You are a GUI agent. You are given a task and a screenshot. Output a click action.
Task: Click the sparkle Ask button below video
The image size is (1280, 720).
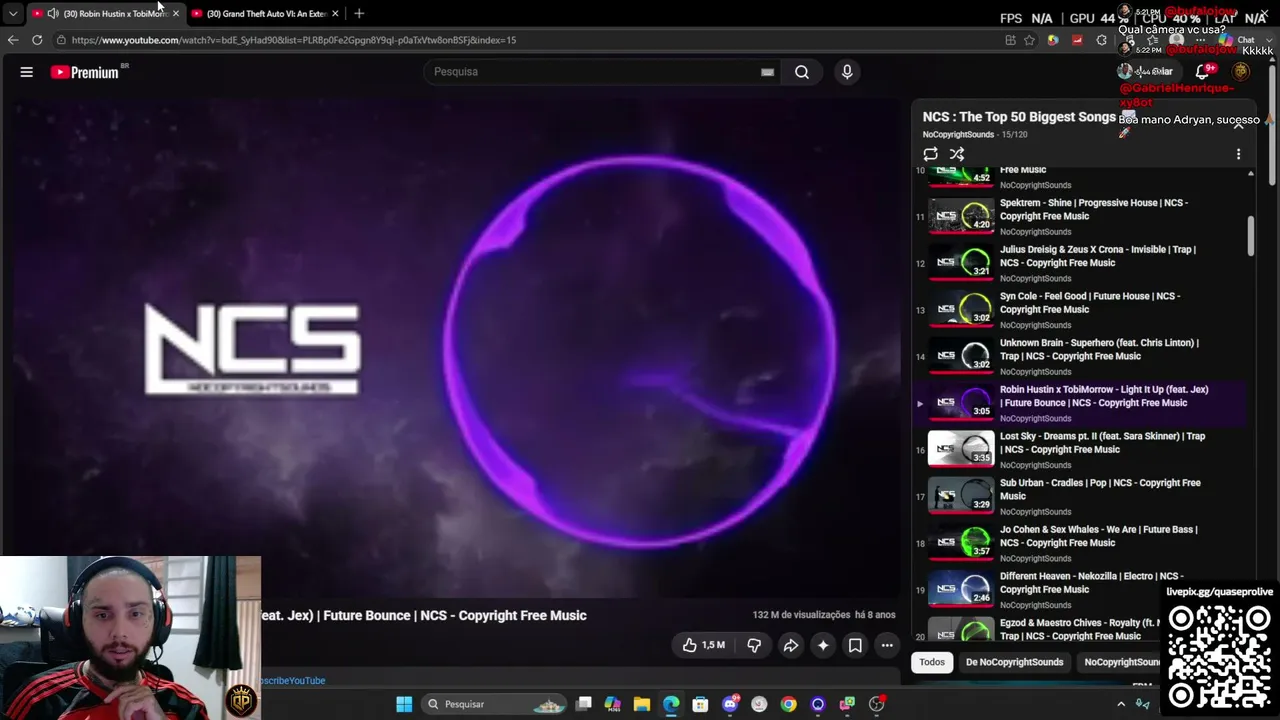(823, 646)
